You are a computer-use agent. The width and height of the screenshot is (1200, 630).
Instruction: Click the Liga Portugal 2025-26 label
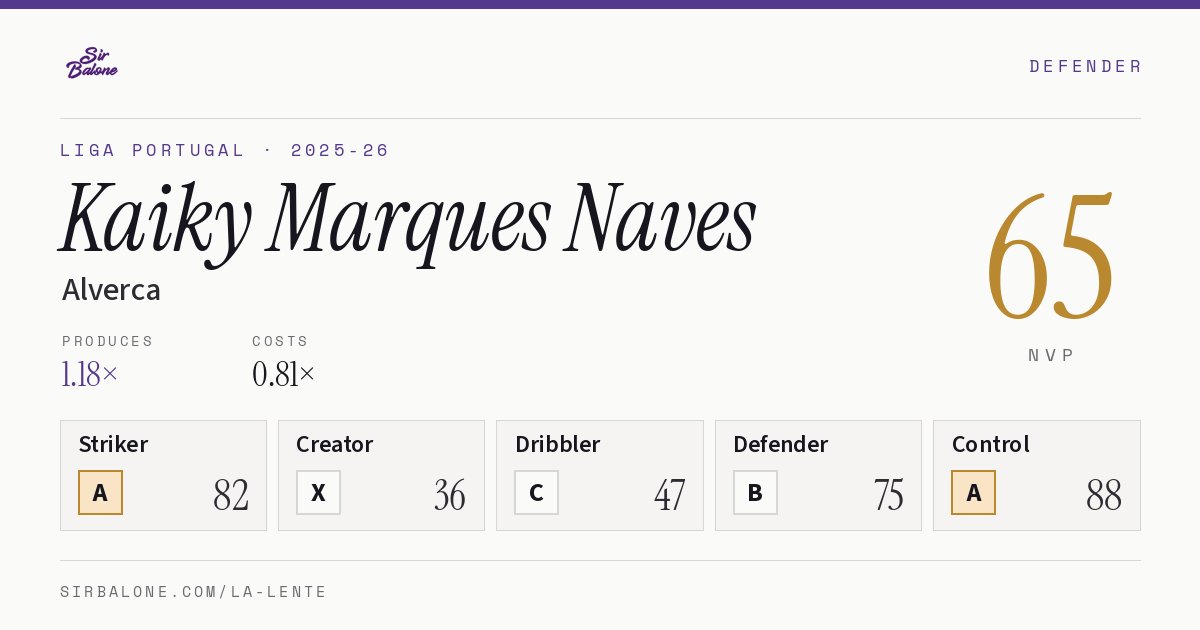coord(225,150)
